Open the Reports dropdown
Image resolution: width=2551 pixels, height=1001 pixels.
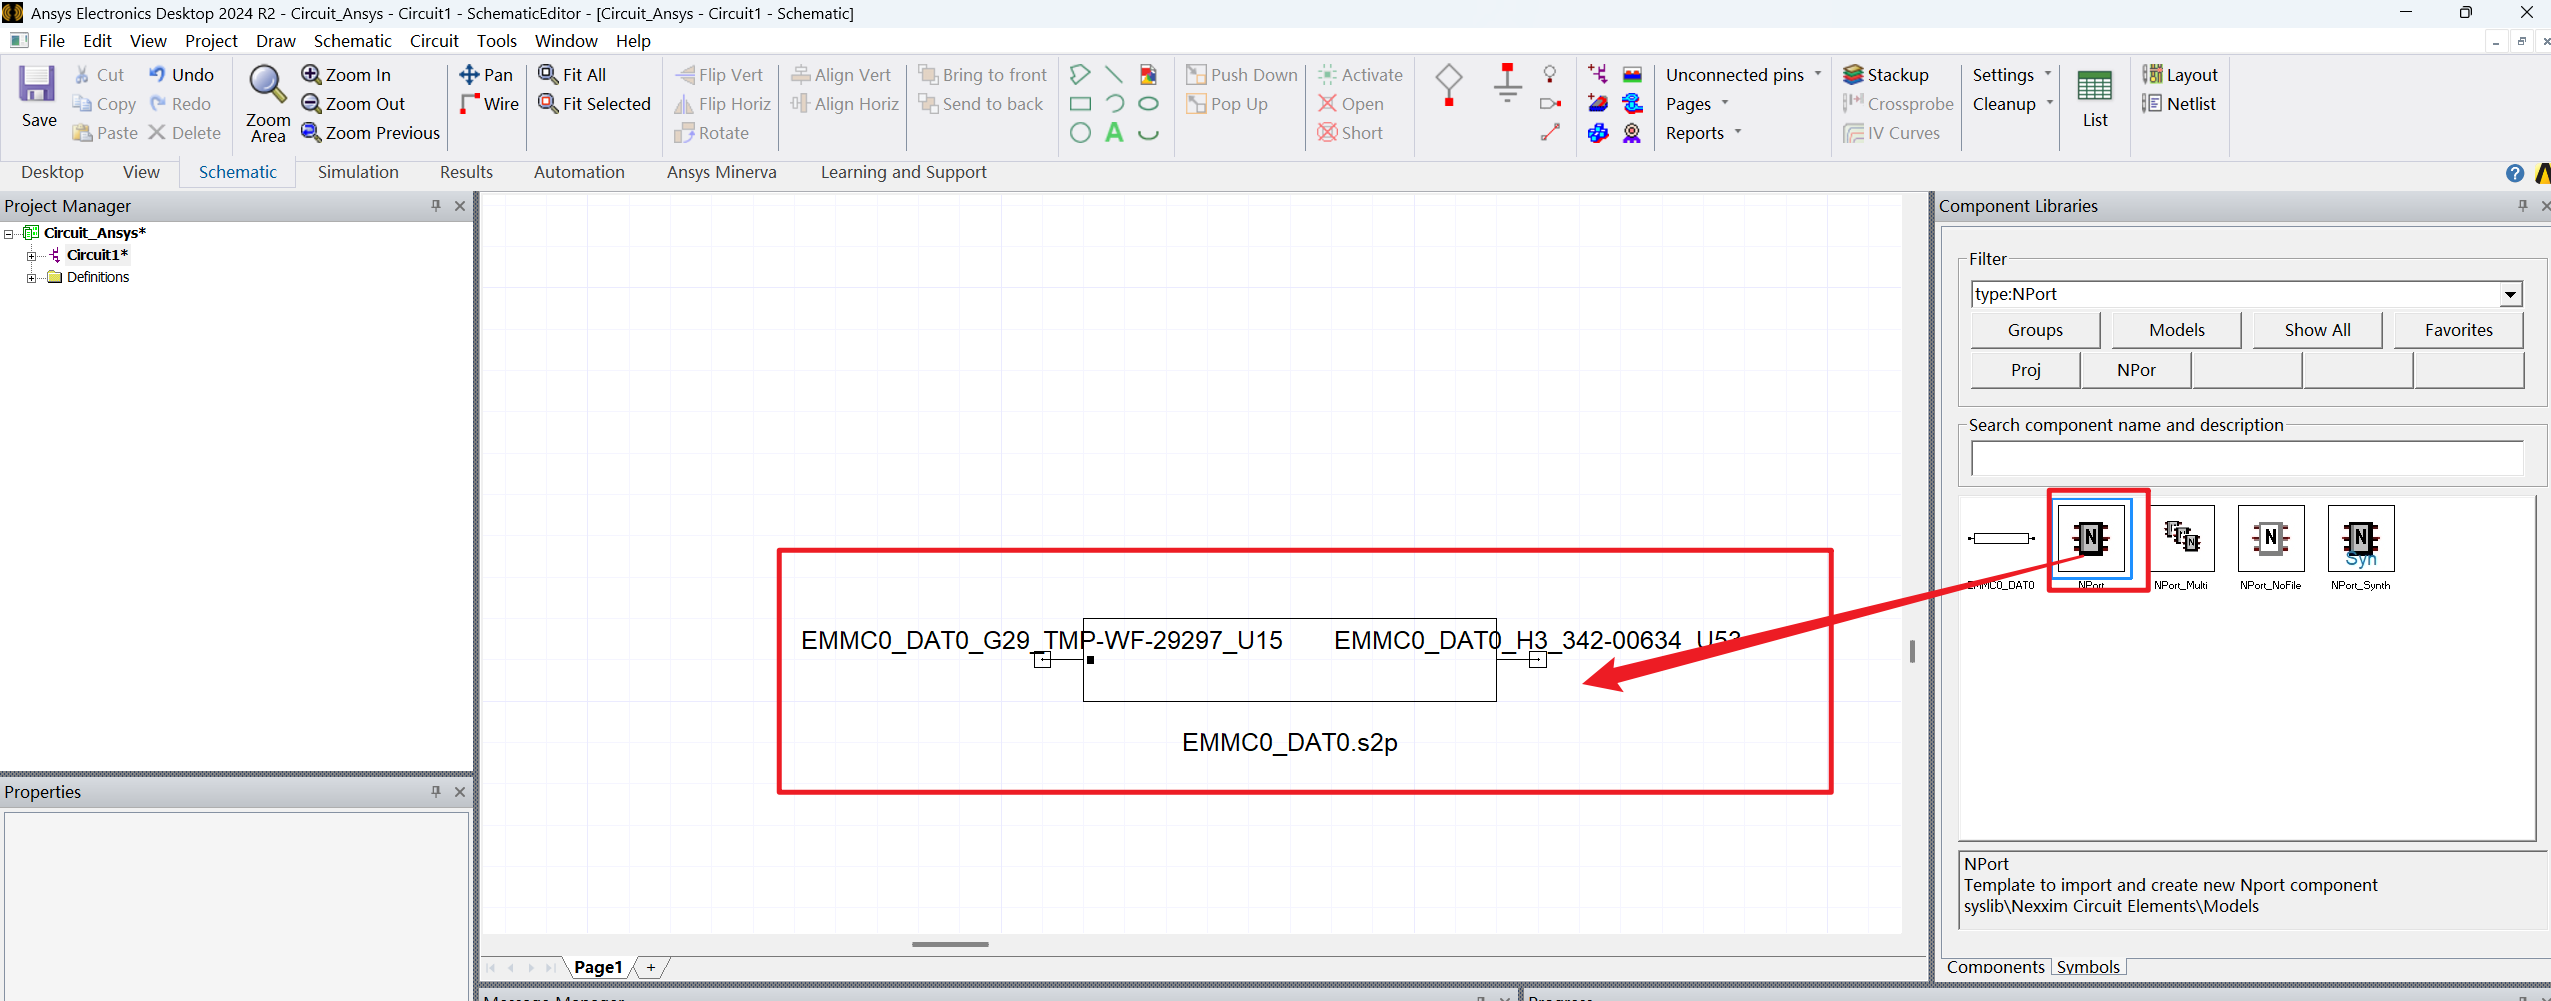(1703, 133)
